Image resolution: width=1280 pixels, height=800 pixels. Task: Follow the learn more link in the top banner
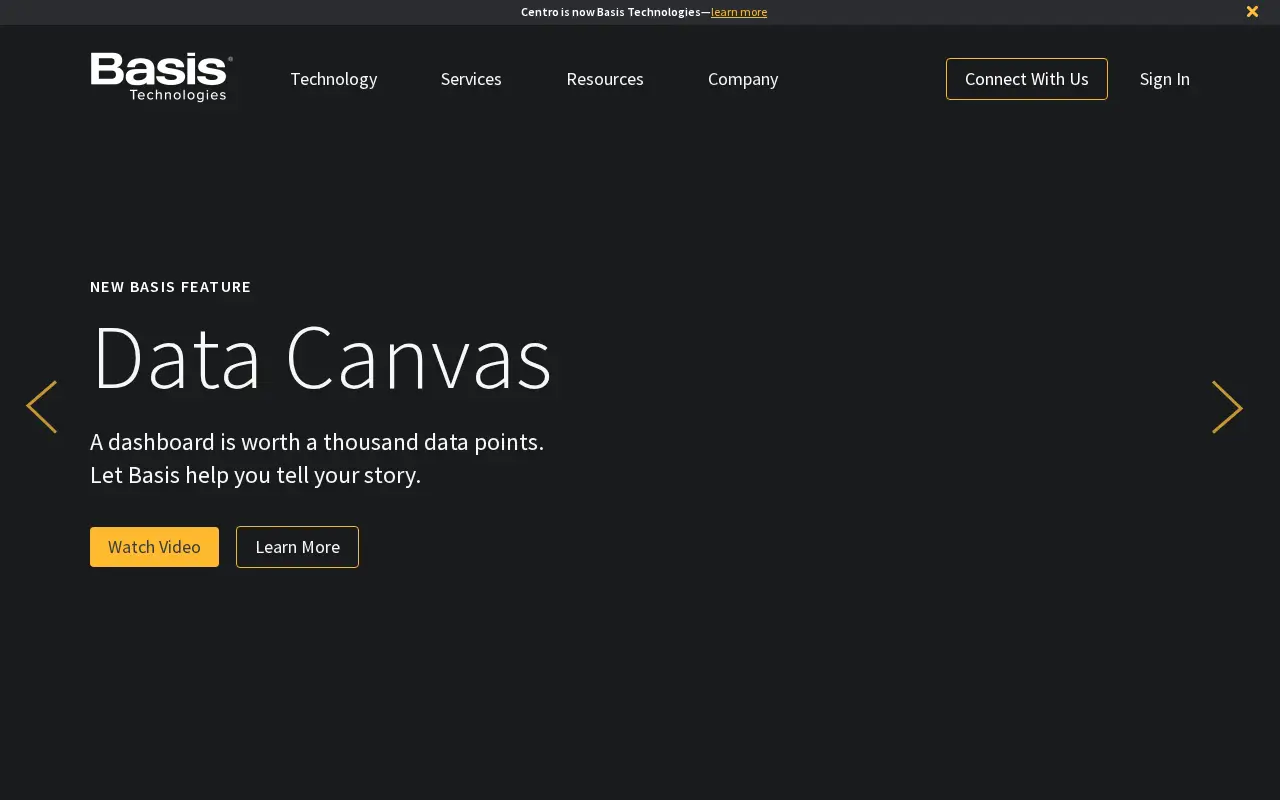coord(739,12)
